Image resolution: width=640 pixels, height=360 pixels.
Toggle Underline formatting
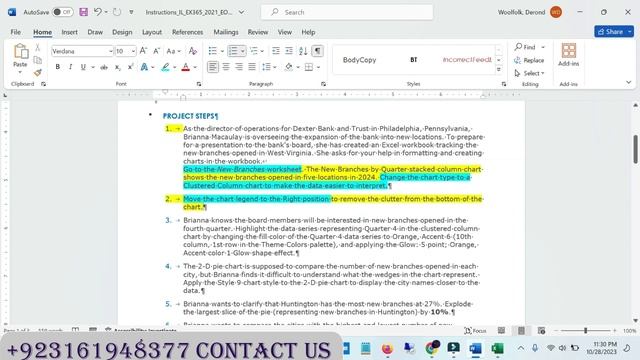(83, 67)
